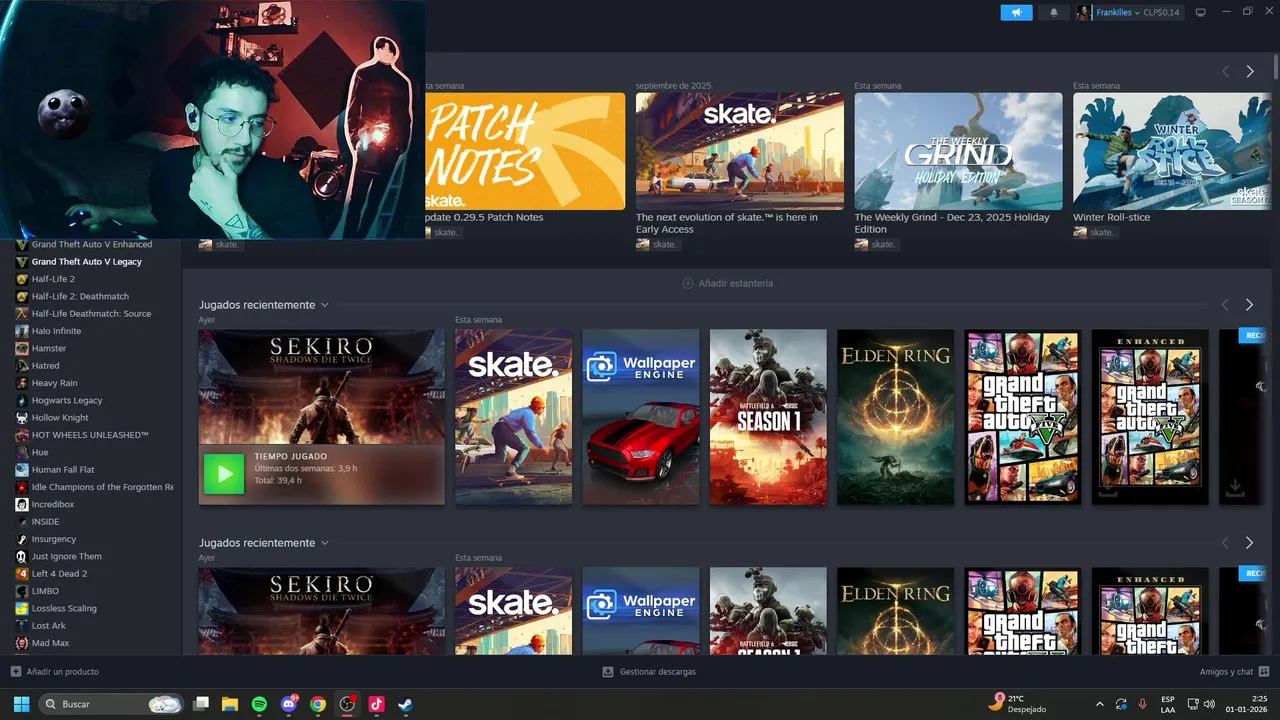This screenshot has width=1280, height=720.
Task: Select Grand Theft Auto V Legacy in library list
Action: tap(87, 262)
